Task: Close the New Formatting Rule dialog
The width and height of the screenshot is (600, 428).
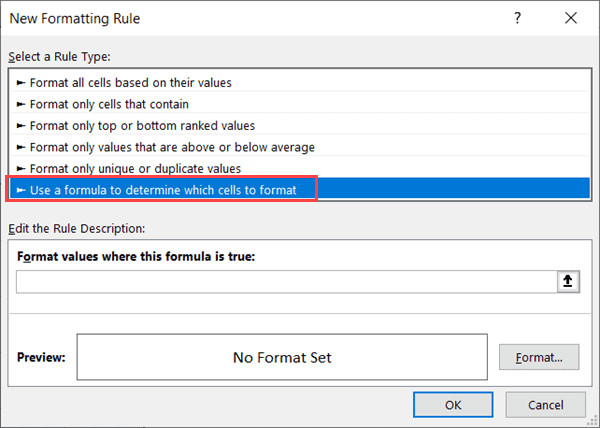Action: tap(569, 19)
